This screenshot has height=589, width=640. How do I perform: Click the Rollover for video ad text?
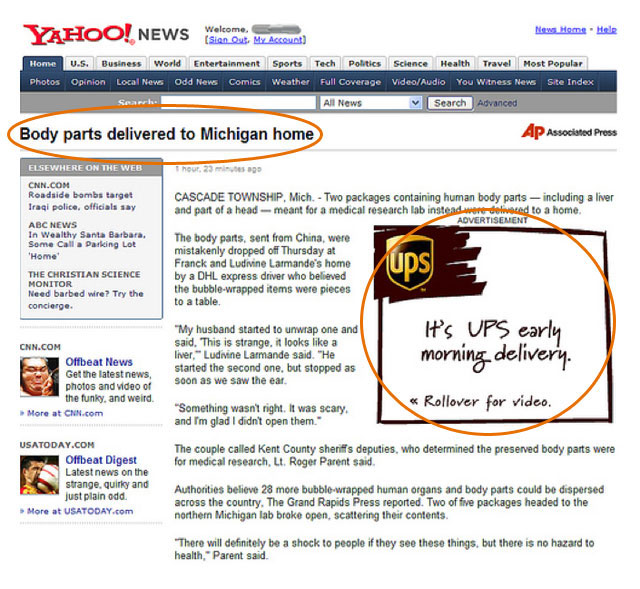(x=481, y=402)
